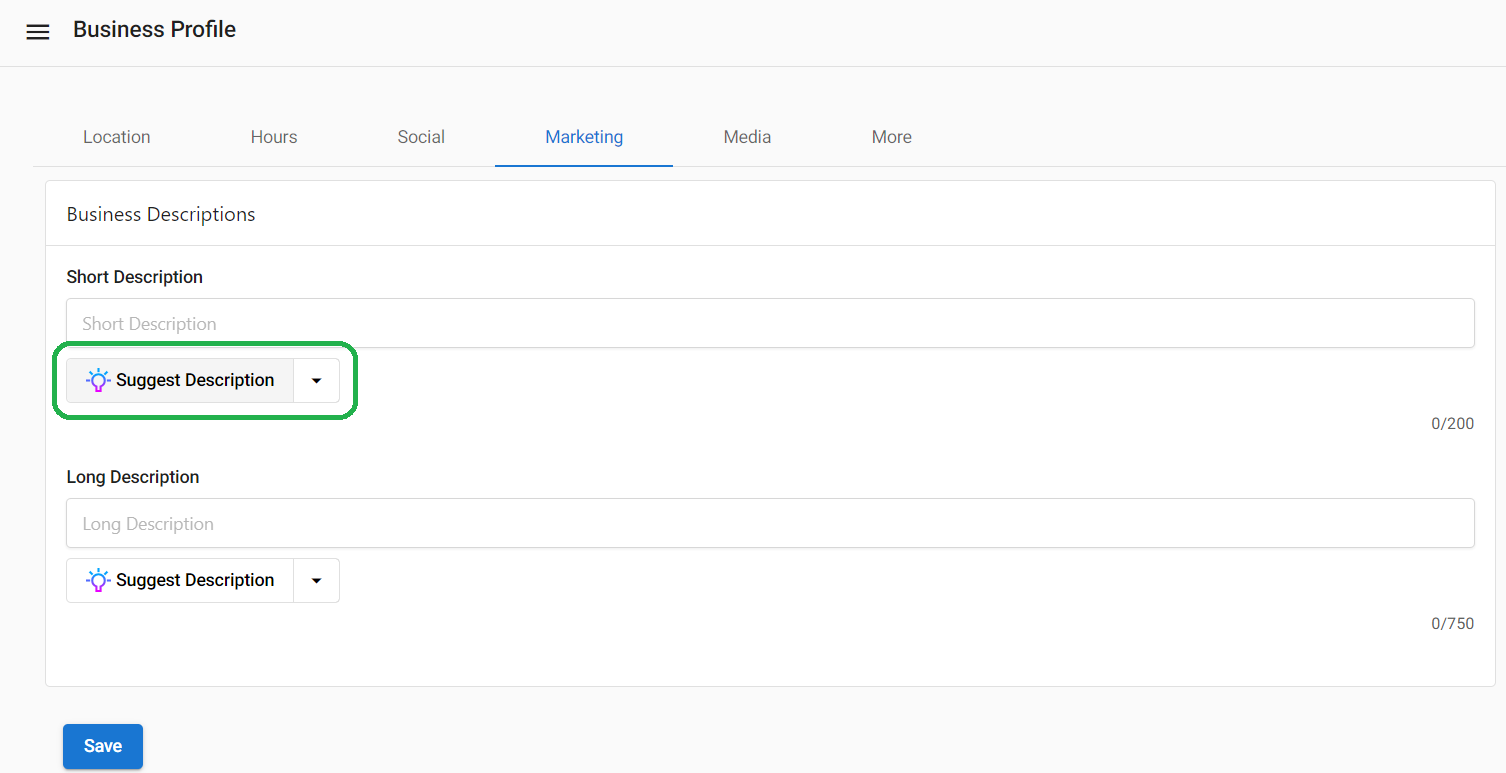Screen dimensions: 1506x773
Task: Click the Business Descriptions section heading
Action: coord(160,213)
